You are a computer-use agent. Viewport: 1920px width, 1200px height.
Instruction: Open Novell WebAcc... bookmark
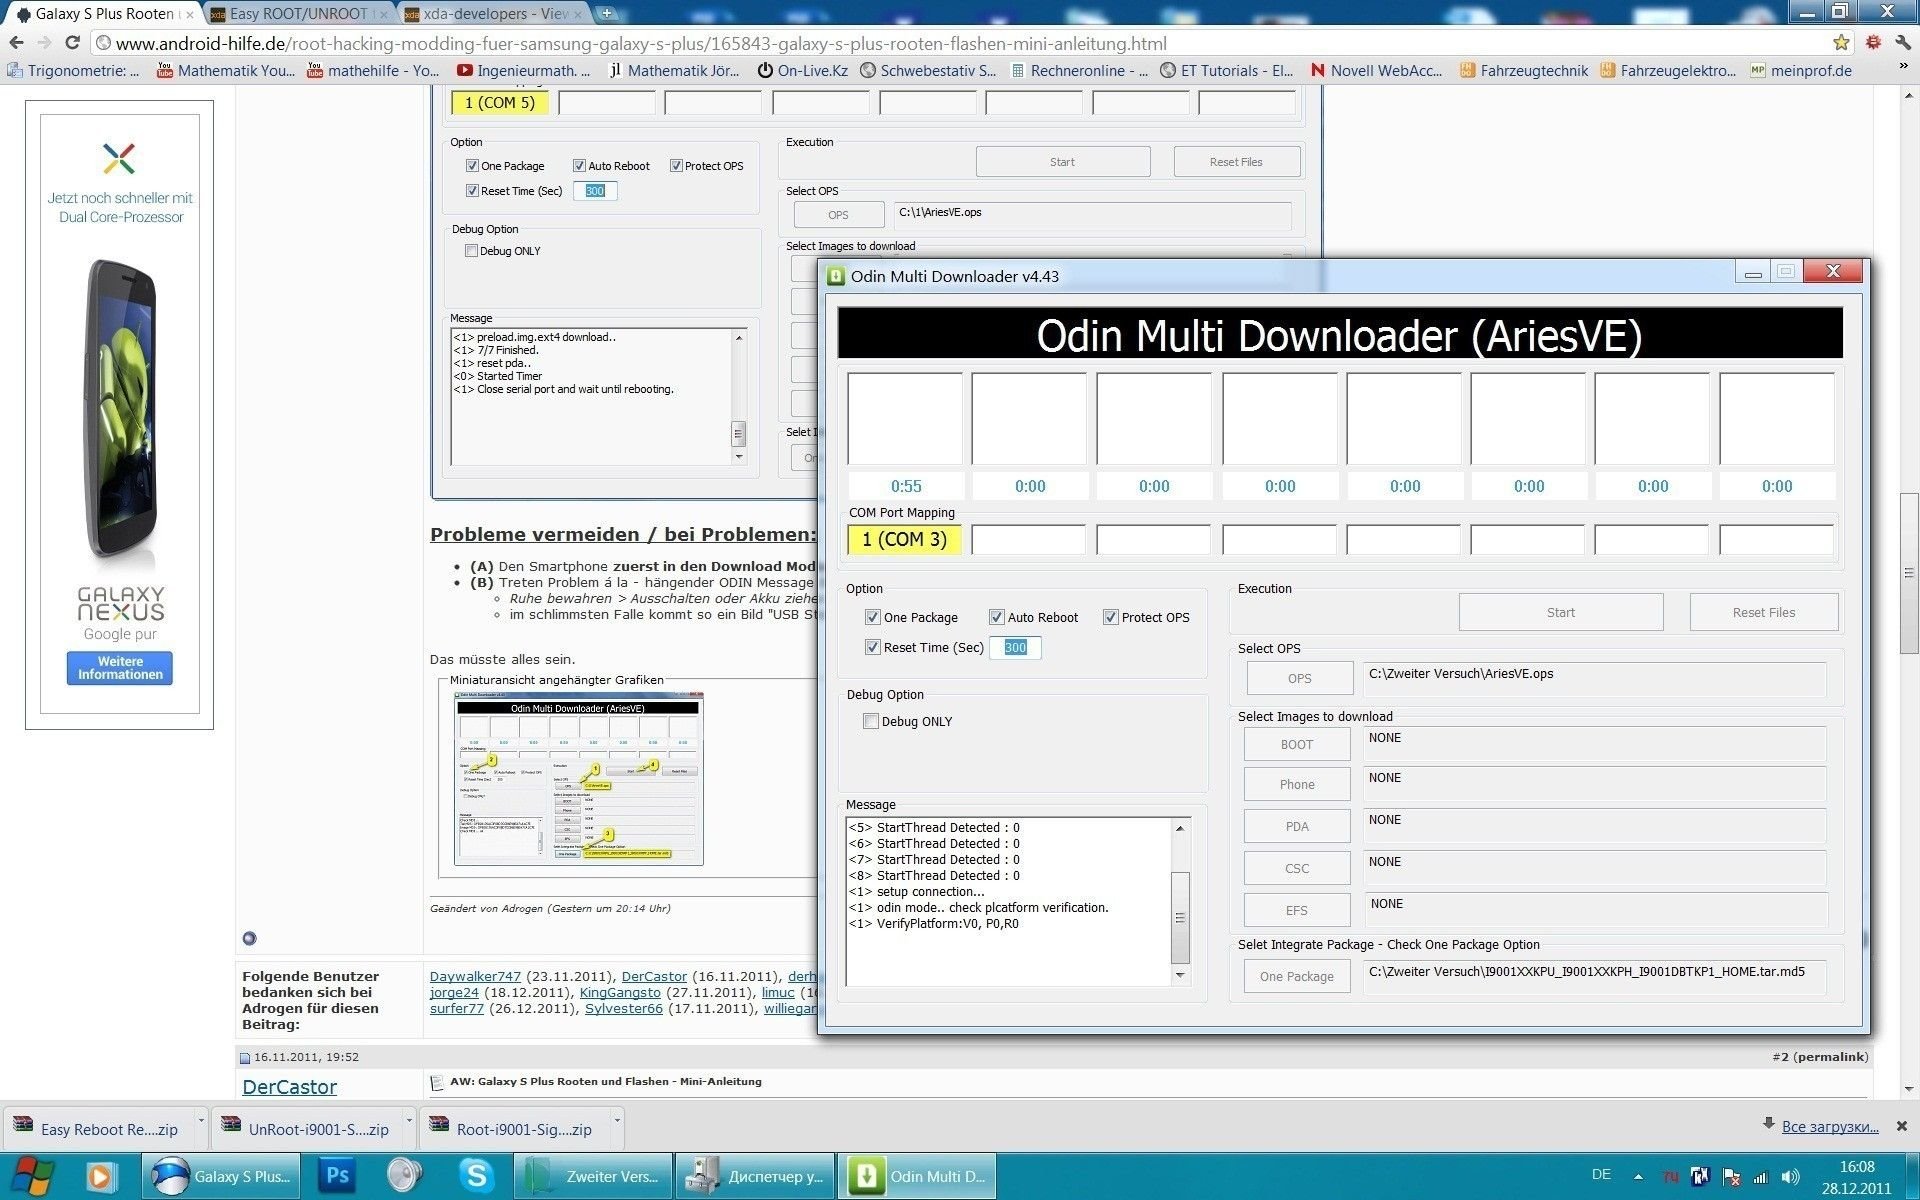pyautogui.click(x=1376, y=70)
